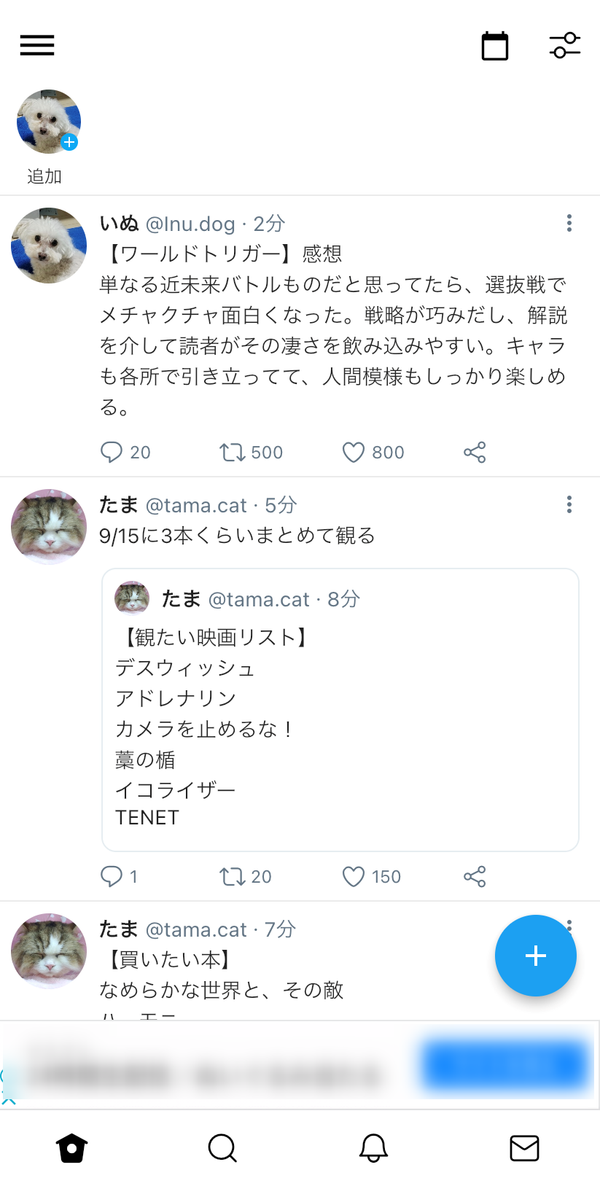
Task: Open the messages envelope tab
Action: click(x=524, y=1148)
